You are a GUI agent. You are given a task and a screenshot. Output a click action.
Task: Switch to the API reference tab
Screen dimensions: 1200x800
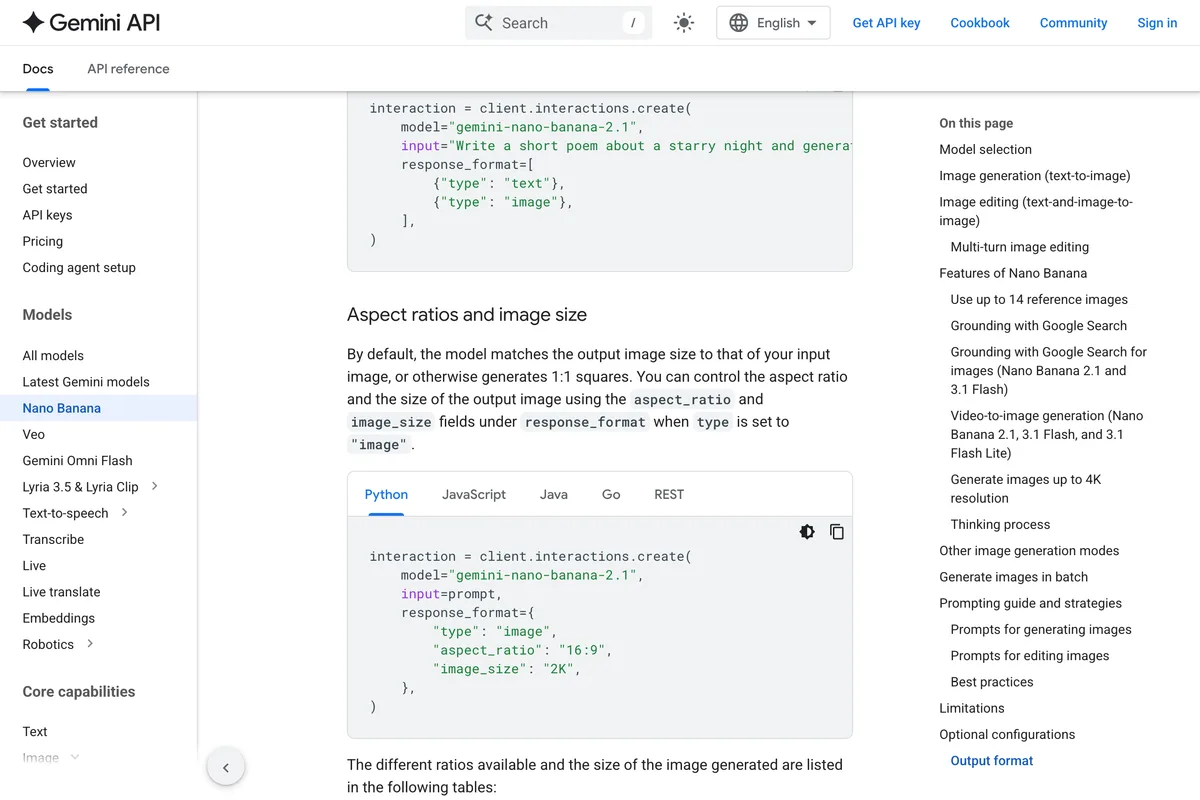(128, 69)
